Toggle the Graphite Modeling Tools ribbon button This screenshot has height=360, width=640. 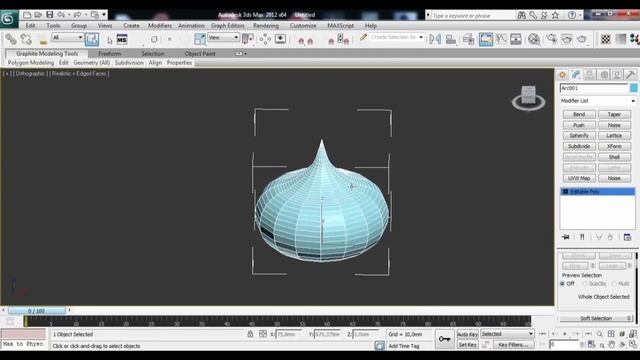(x=486, y=39)
